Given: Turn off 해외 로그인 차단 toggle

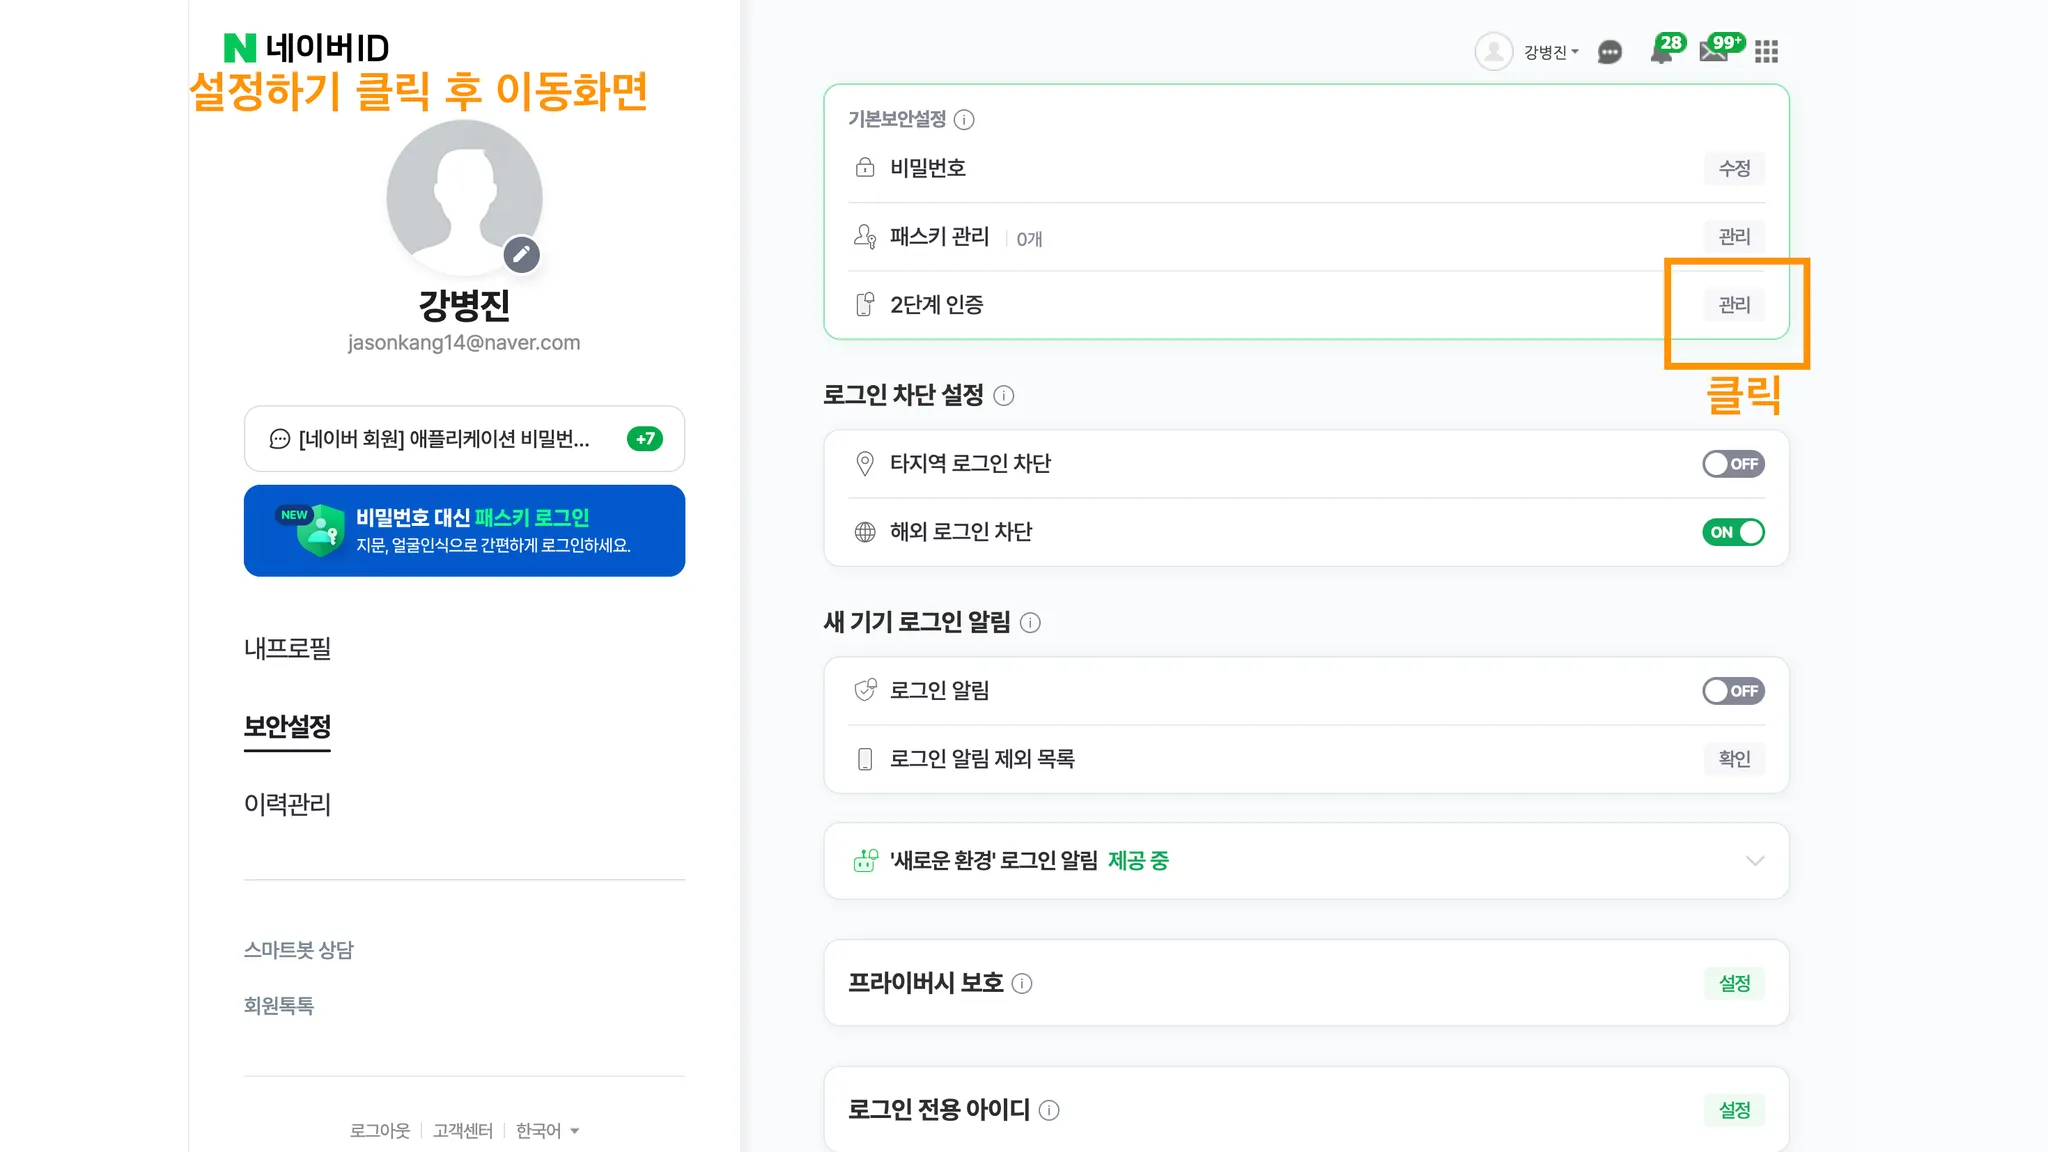Looking at the screenshot, I should tap(1734, 532).
